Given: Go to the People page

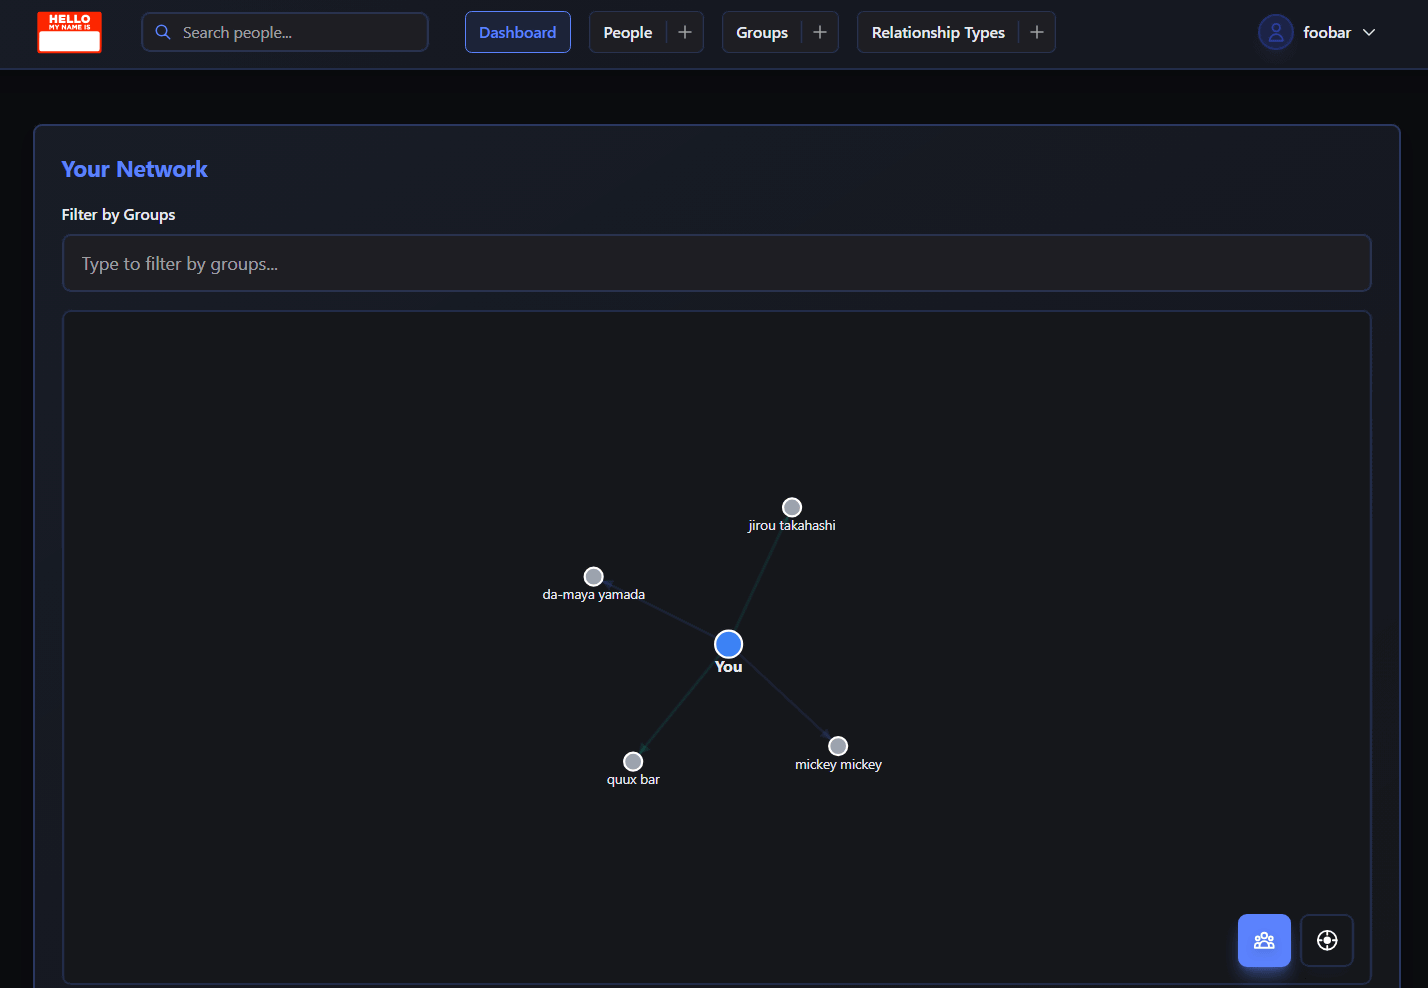Looking at the screenshot, I should 627,32.
